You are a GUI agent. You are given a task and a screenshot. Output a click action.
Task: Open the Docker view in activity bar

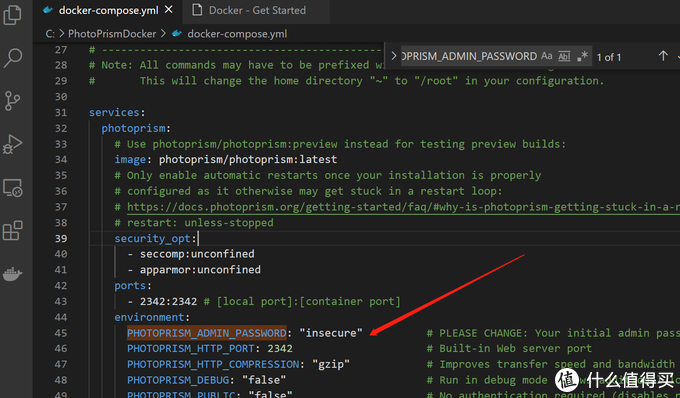(13, 274)
